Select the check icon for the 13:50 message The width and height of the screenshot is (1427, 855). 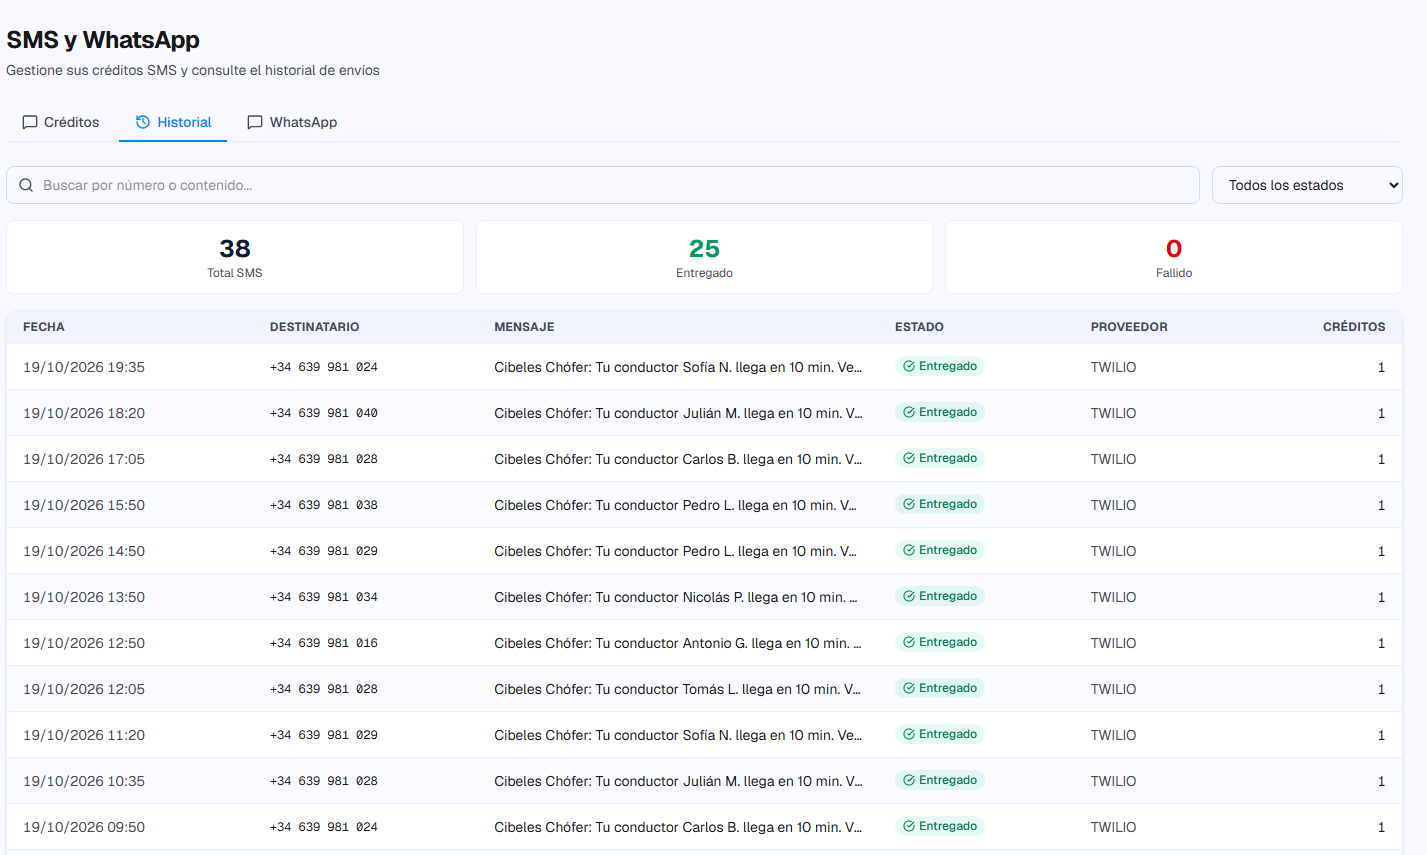pyautogui.click(x=909, y=596)
